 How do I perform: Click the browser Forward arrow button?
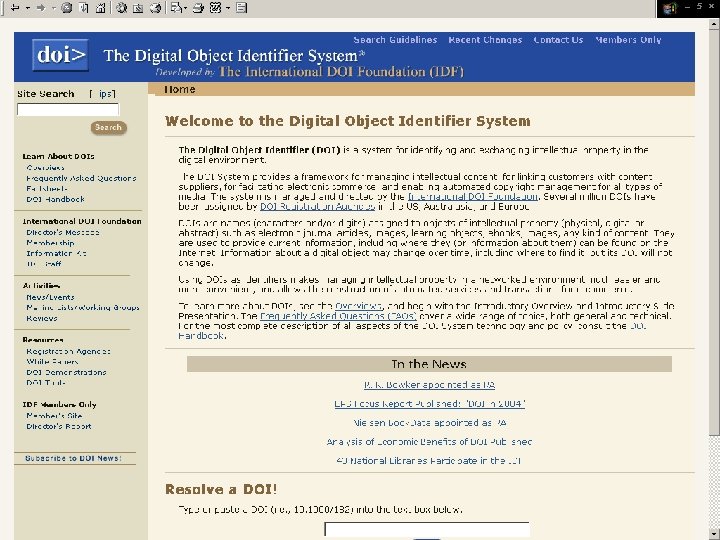pos(41,8)
